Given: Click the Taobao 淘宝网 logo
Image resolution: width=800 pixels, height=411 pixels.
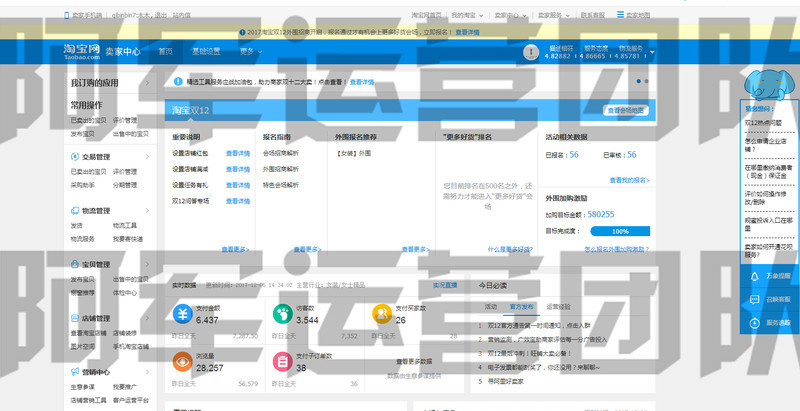Looking at the screenshot, I should click(82, 52).
